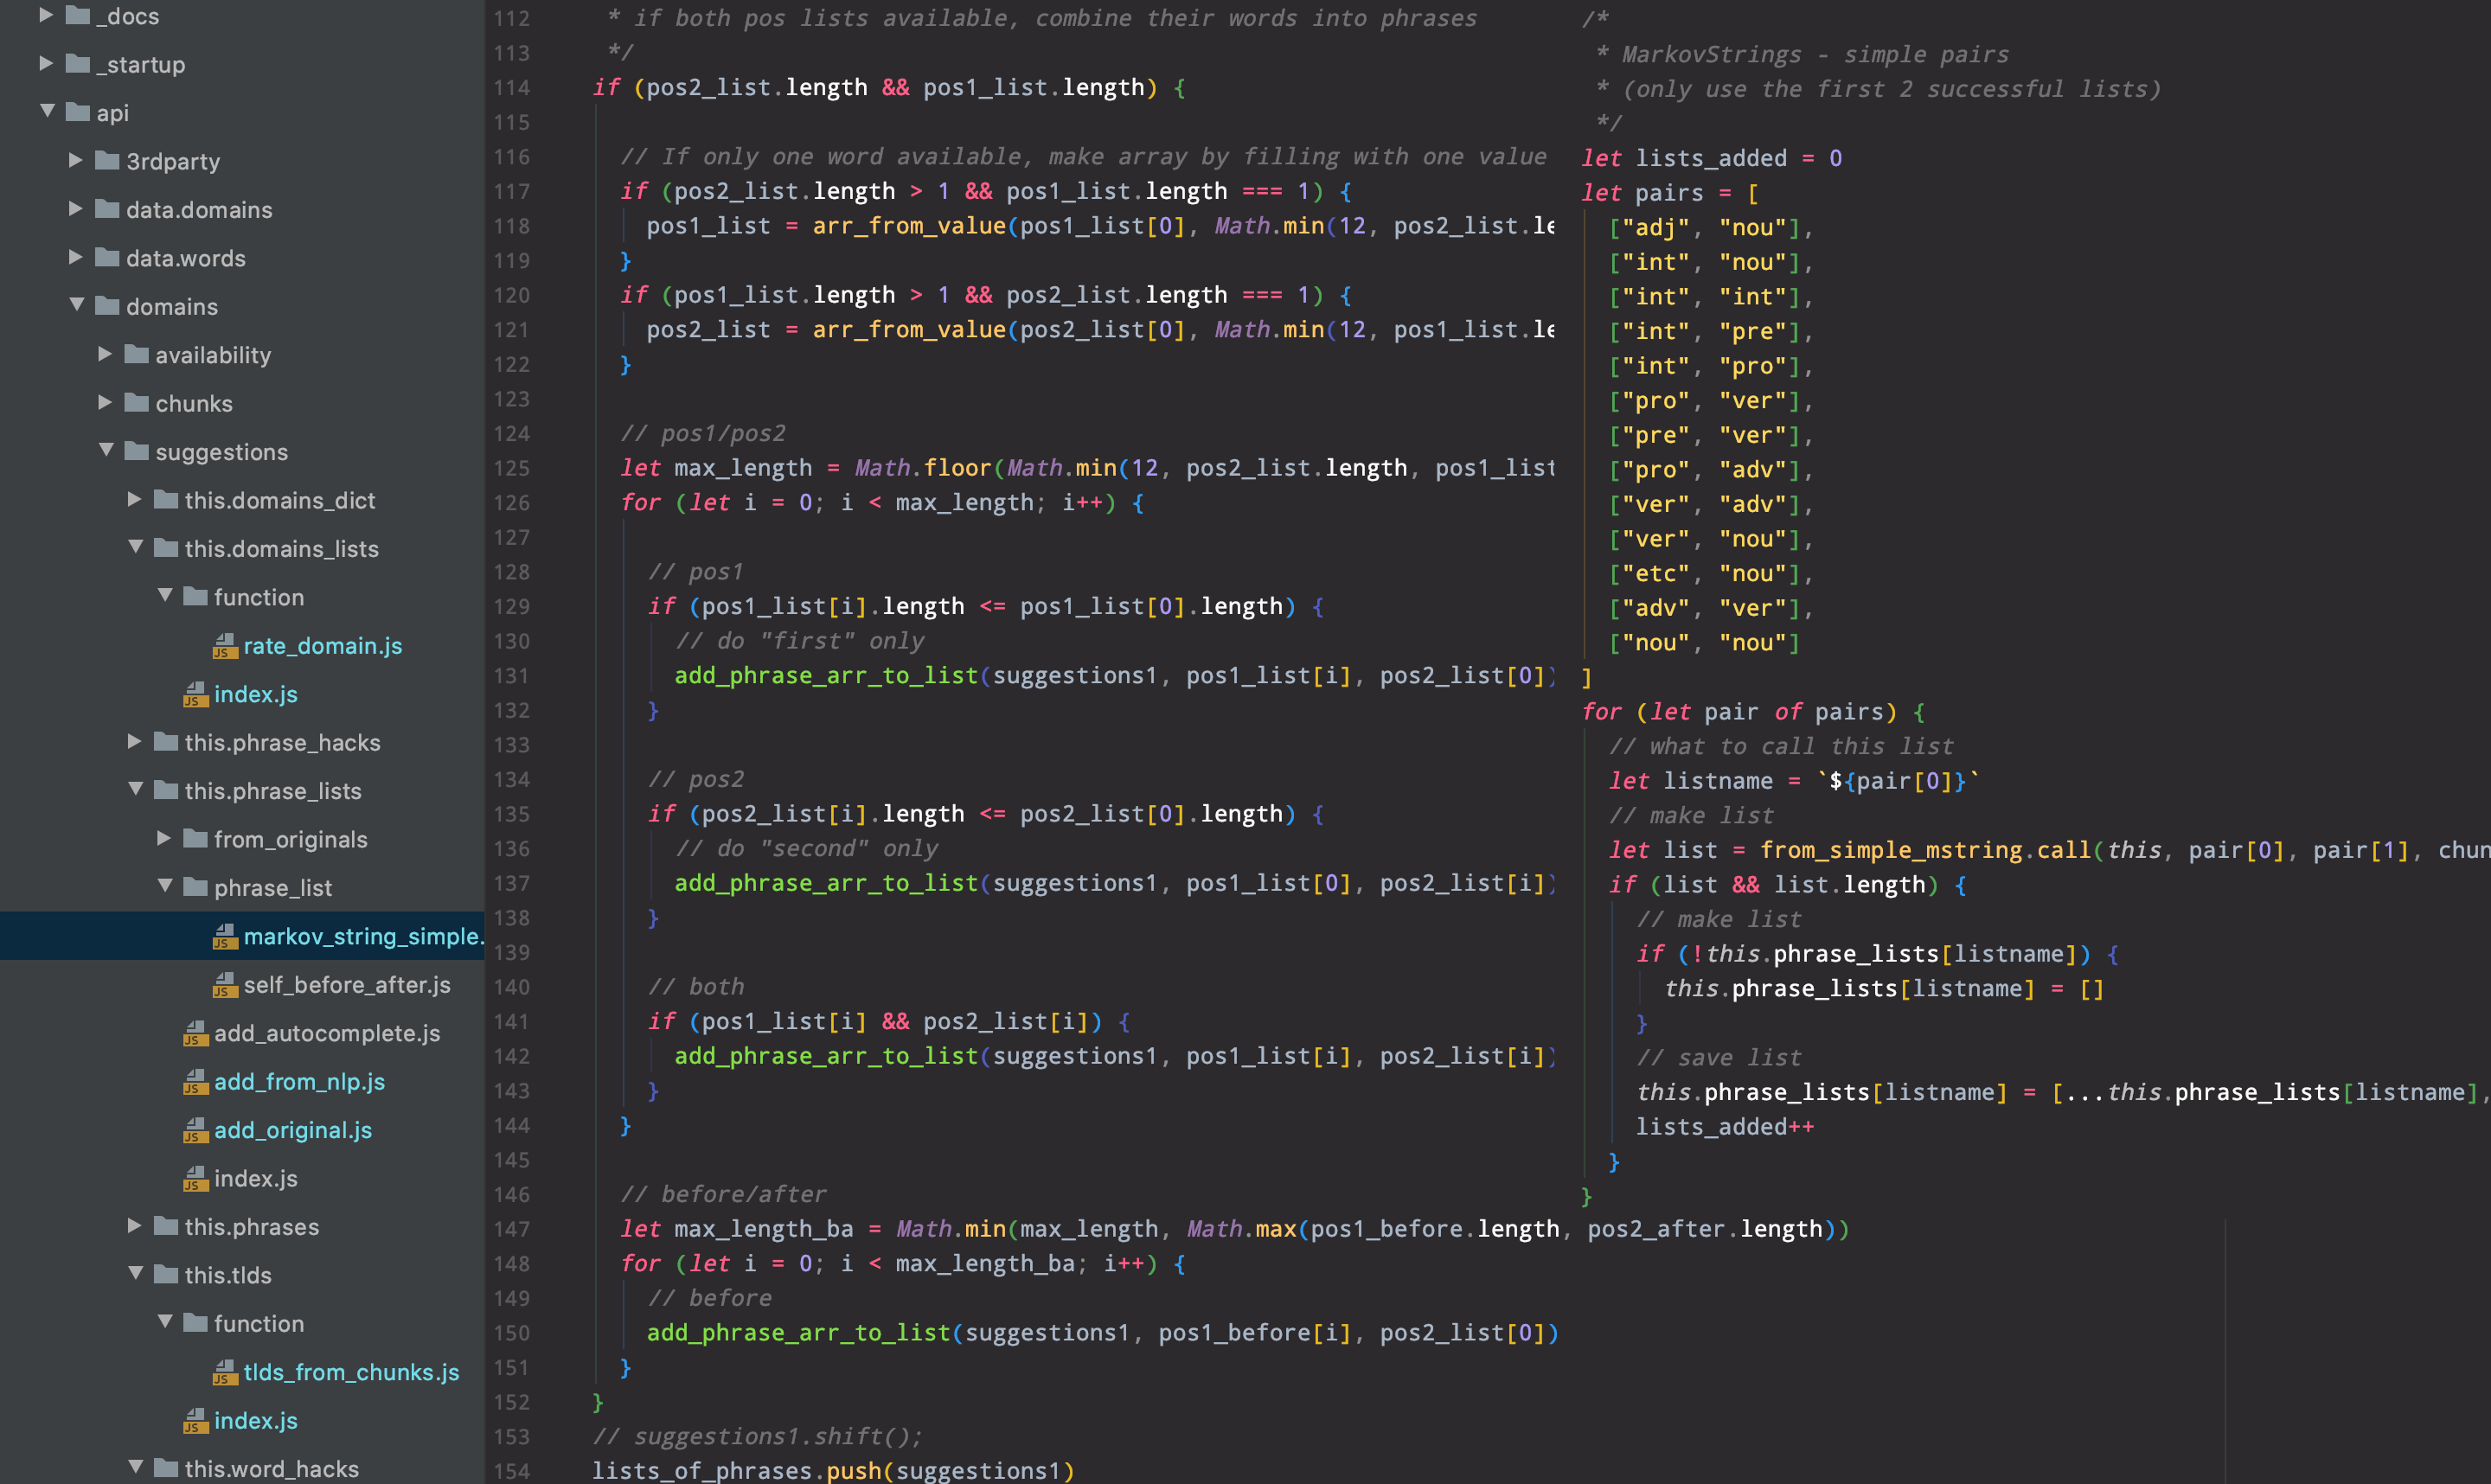Viewport: 2491px width, 1484px height.
Task: Click the self_before_after.js file icon
Action: point(225,985)
